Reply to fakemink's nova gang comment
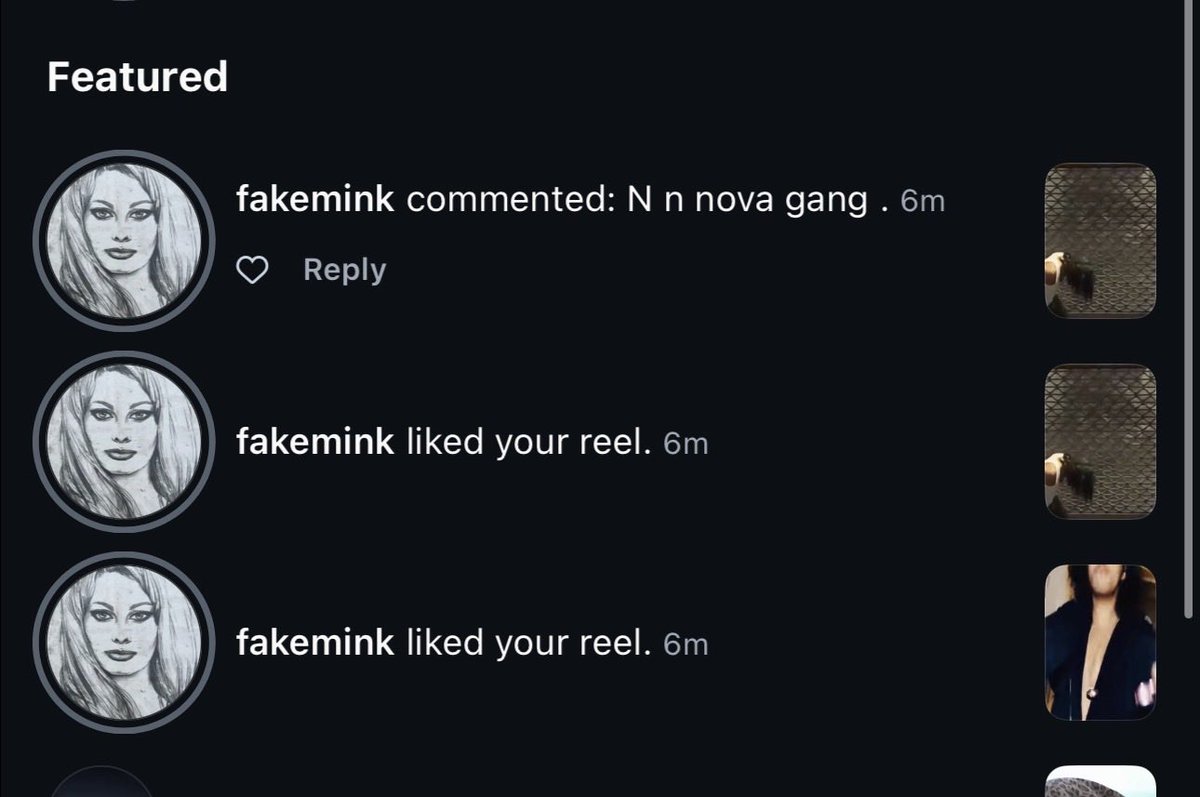This screenshot has height=797, width=1200. coord(344,270)
